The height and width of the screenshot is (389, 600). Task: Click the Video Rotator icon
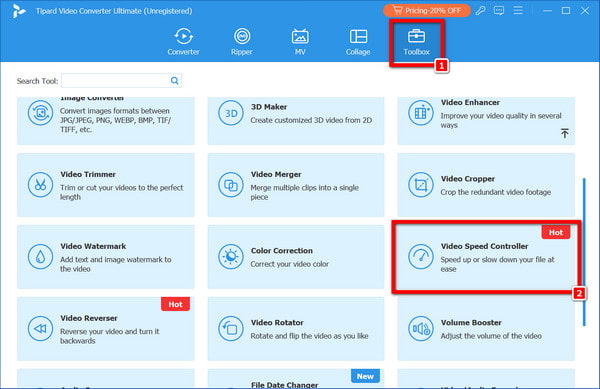(231, 329)
